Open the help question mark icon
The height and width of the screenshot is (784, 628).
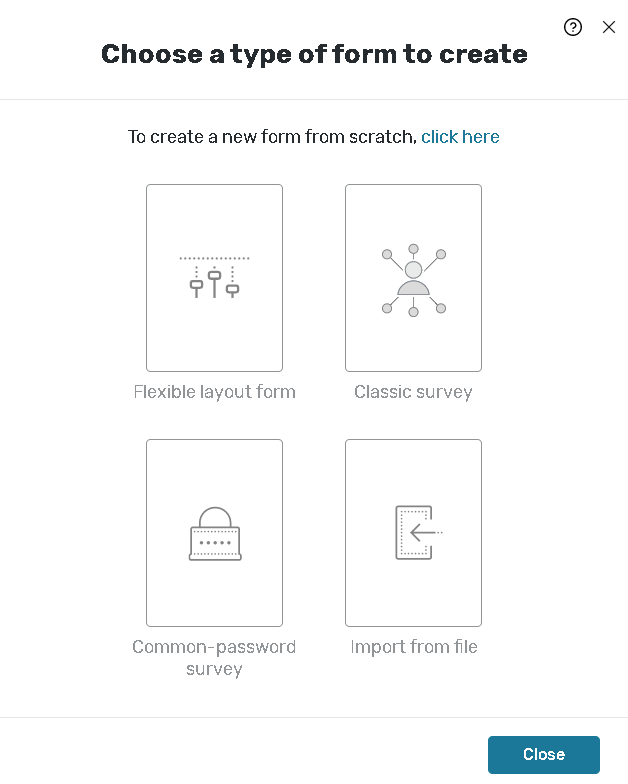point(573,27)
